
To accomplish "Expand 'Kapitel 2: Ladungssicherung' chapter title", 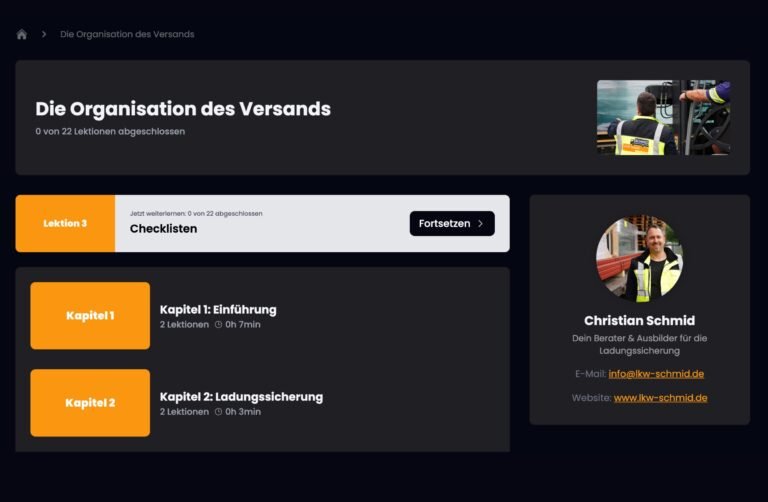I will coord(241,396).
